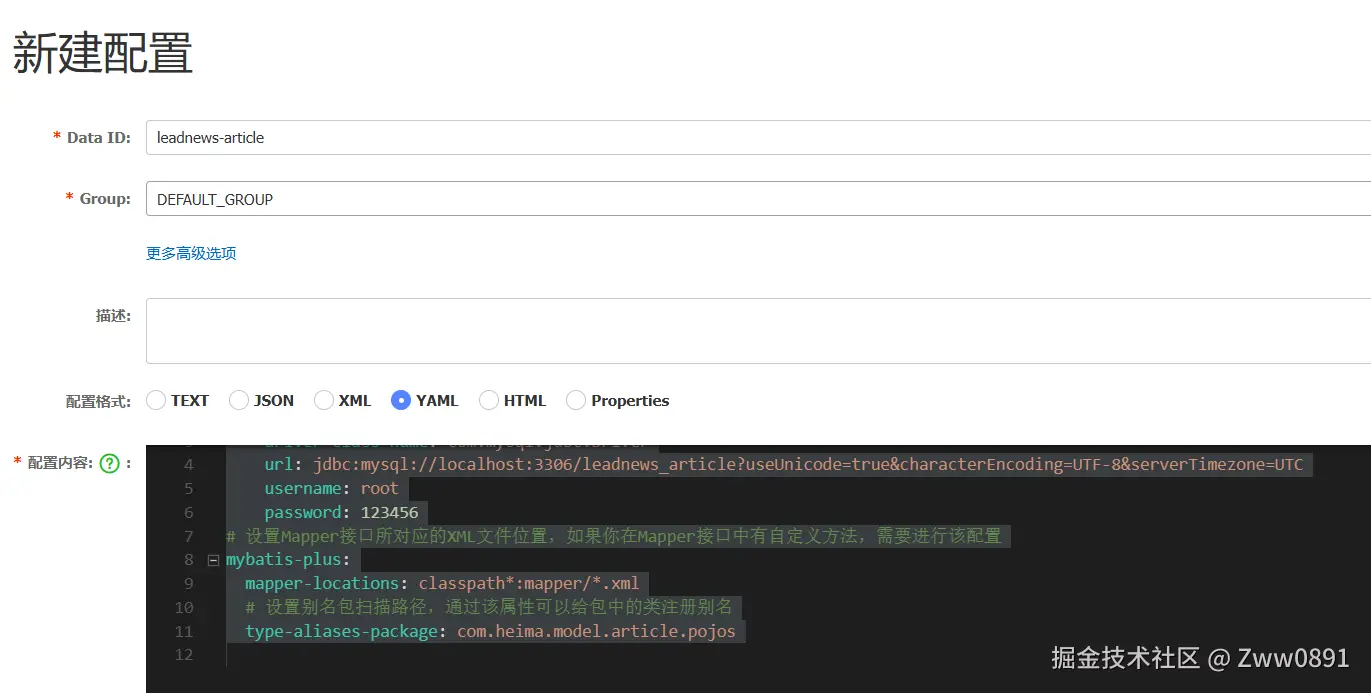Click the comment line about Mapper XML位置
1371x693 pixels.
[x=613, y=537]
